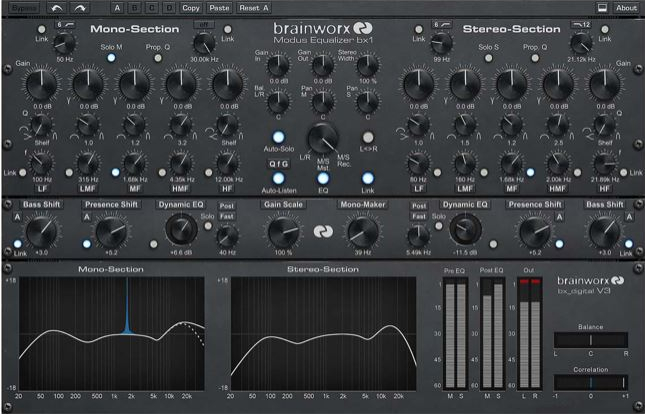Viewport: 645px width, 414px height.
Task: Select settings slot D
Action: pos(169,8)
